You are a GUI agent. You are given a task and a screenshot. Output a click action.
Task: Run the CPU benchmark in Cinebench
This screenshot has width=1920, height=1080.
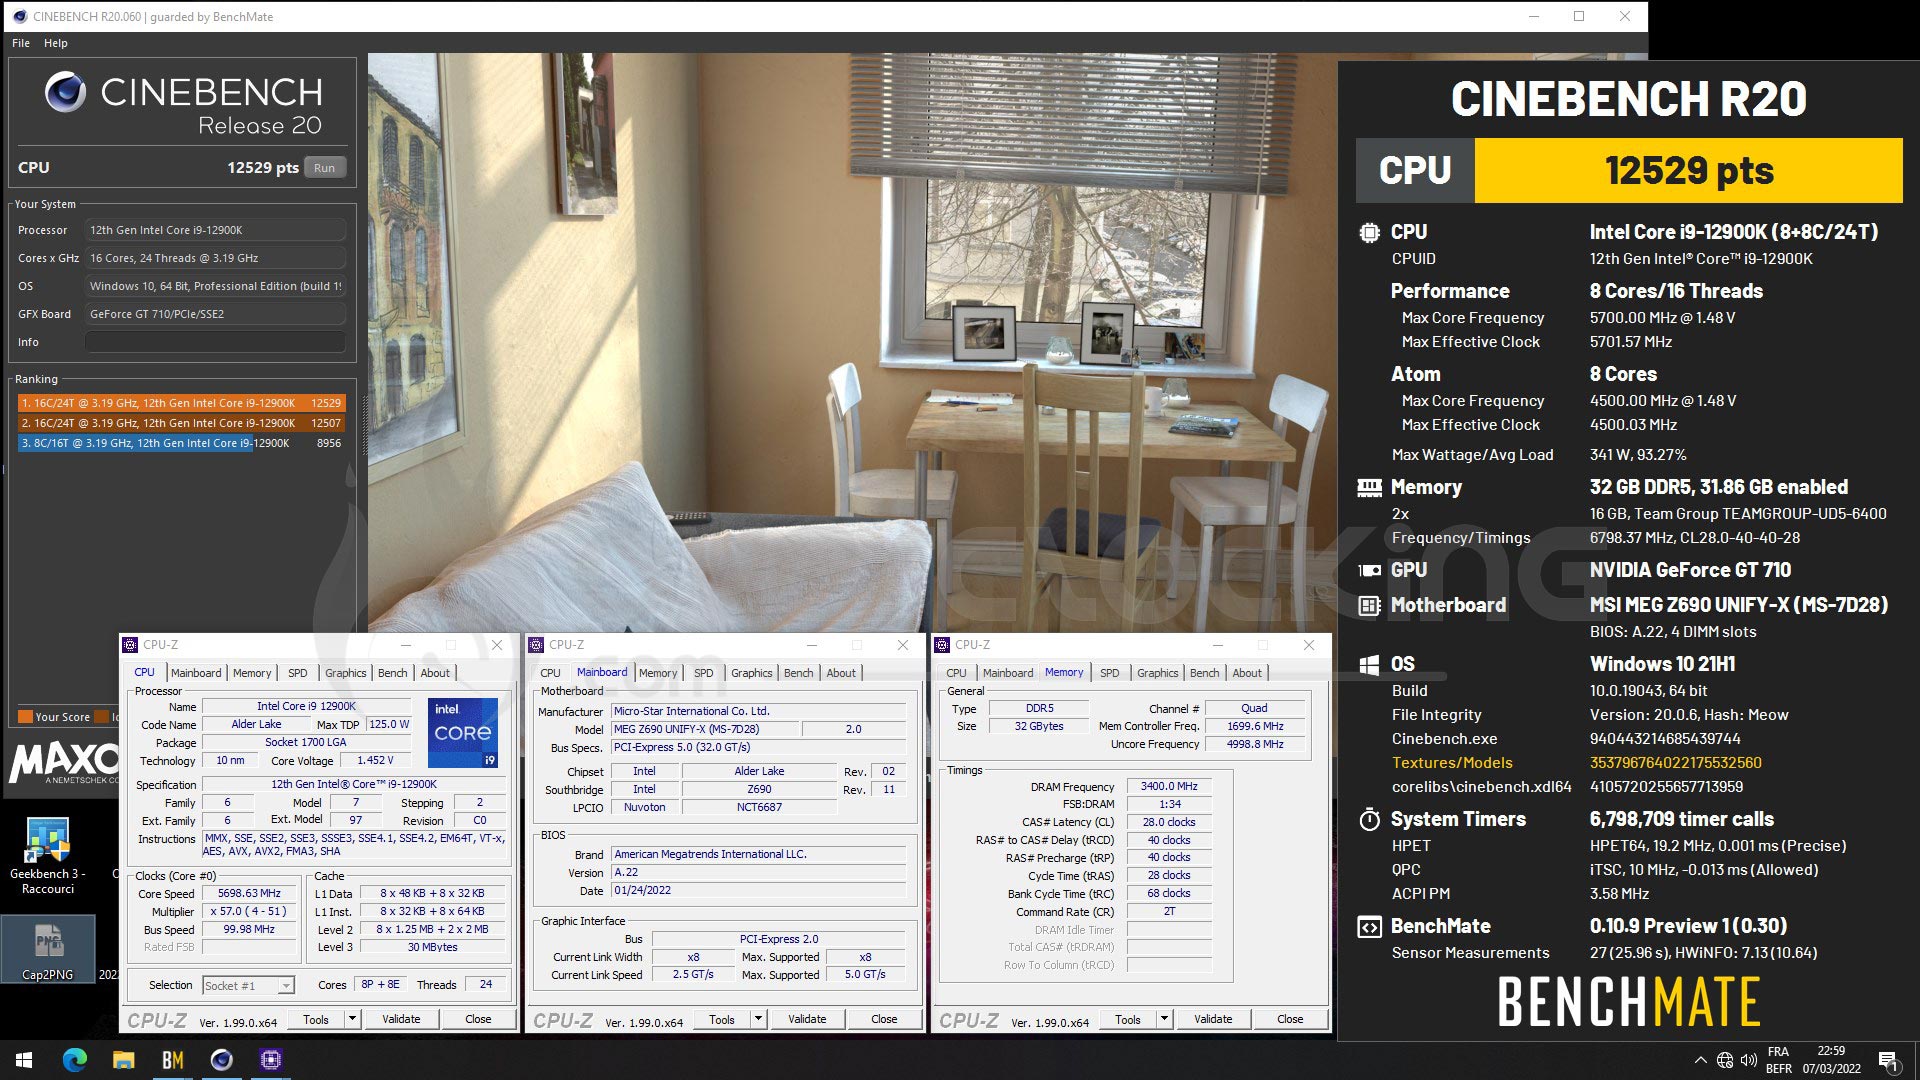[325, 168]
